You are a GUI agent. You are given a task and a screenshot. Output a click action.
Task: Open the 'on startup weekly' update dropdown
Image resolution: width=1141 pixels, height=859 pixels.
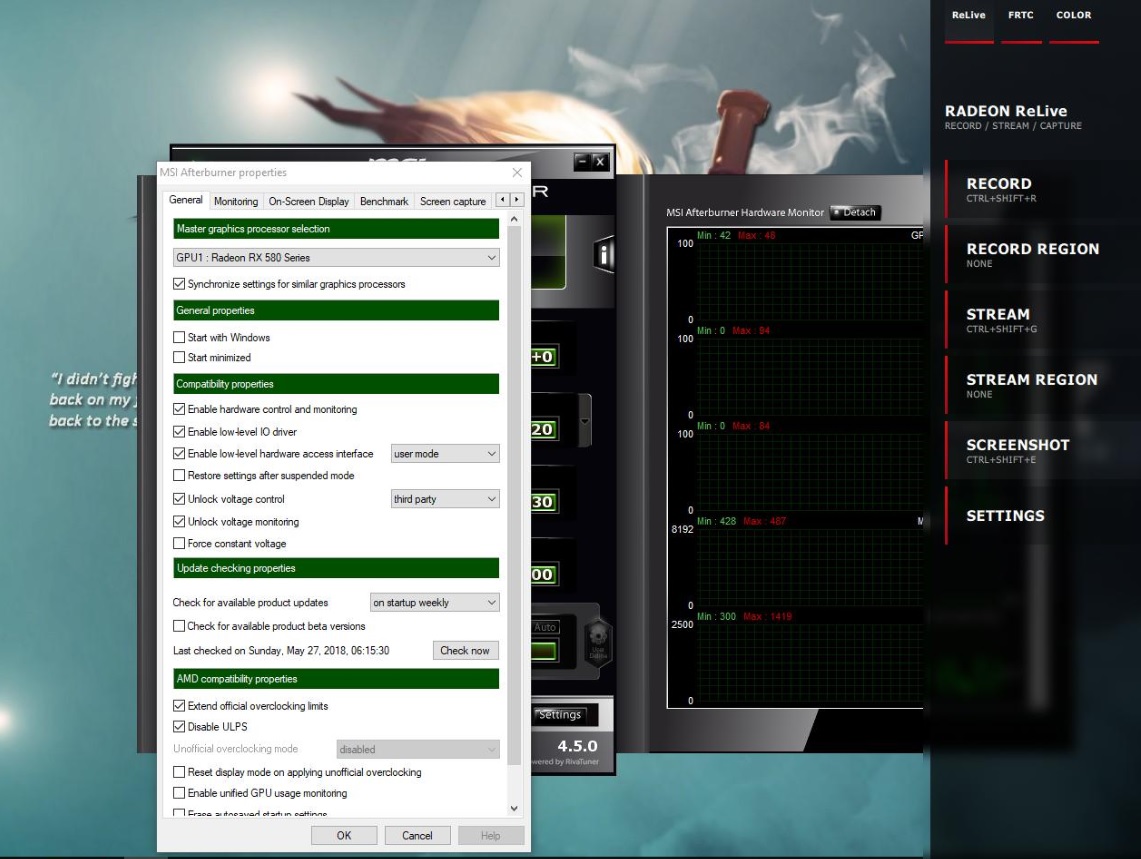point(434,603)
